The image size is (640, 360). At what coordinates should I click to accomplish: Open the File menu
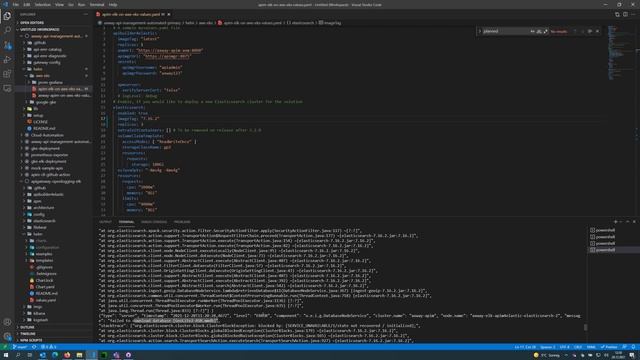(x=16, y=4)
